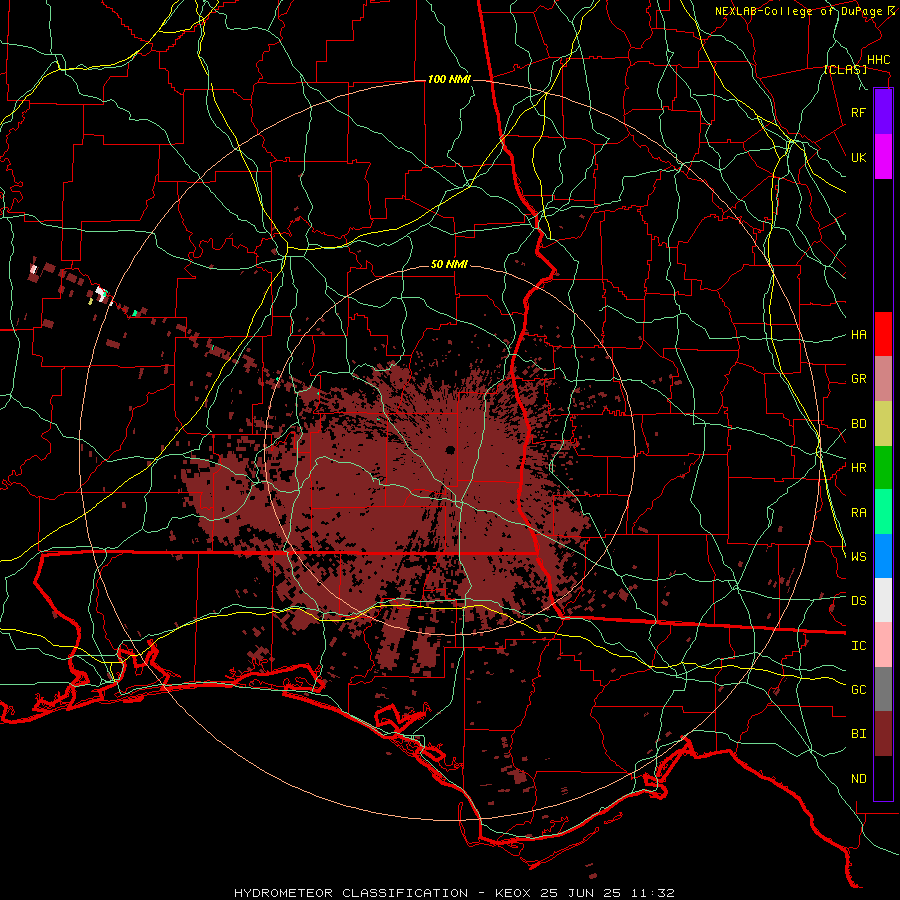This screenshot has width=900, height=900.
Task: Click the IC pink legend swatch
Action: coord(883,645)
